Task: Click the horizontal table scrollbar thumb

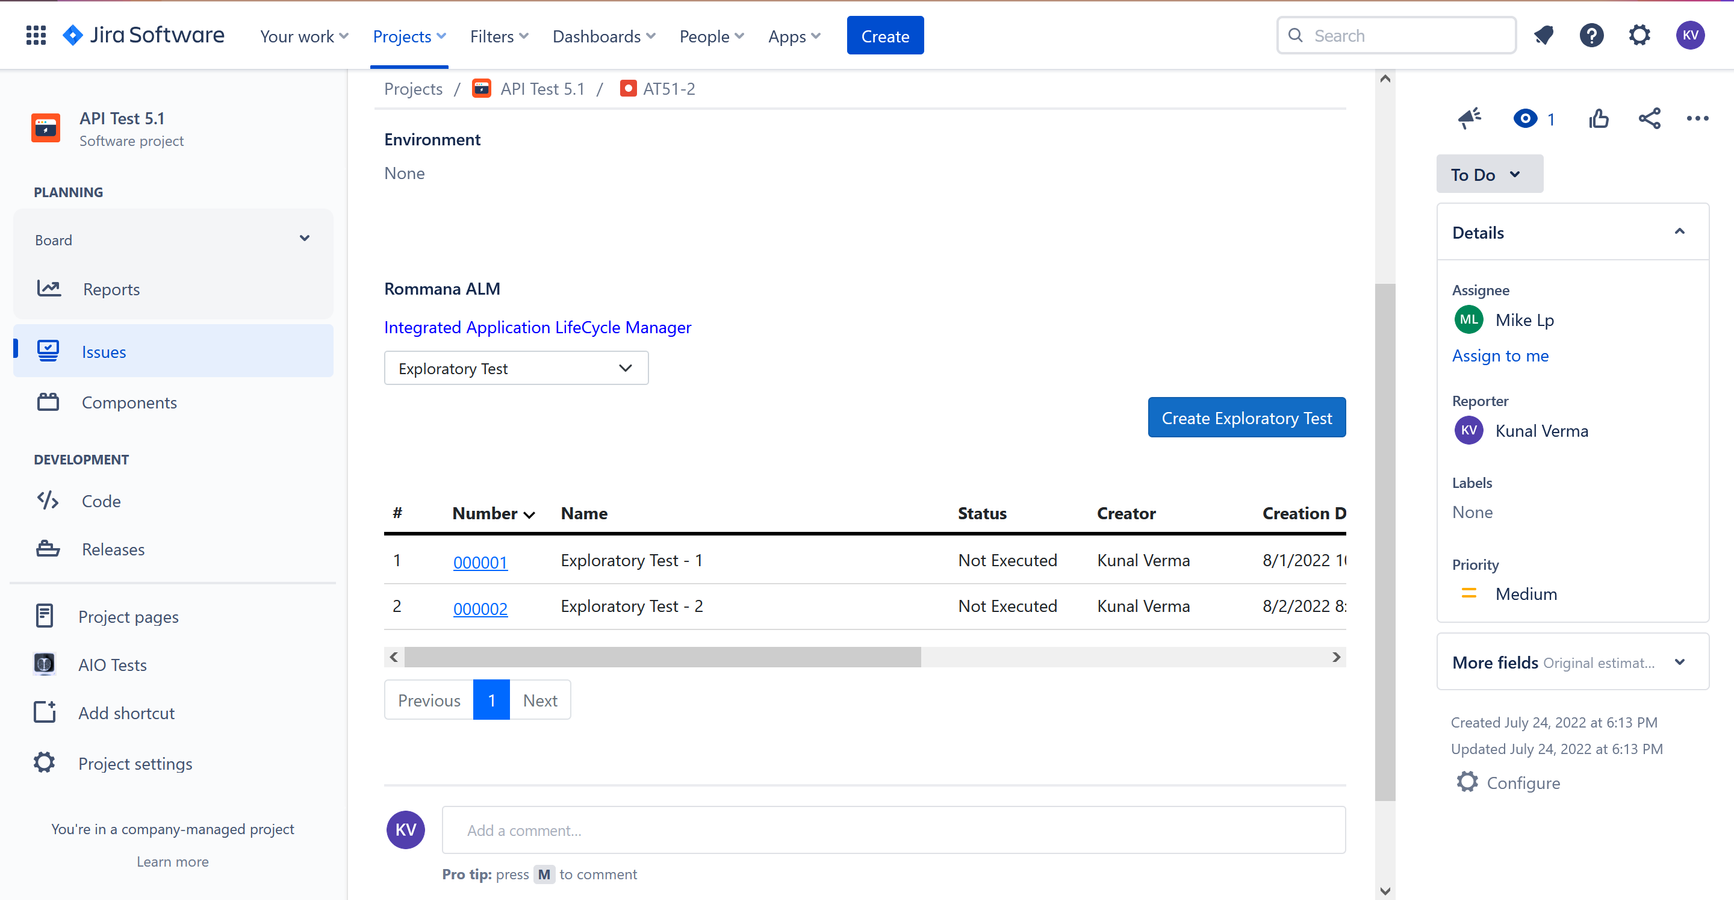Action: [x=662, y=657]
